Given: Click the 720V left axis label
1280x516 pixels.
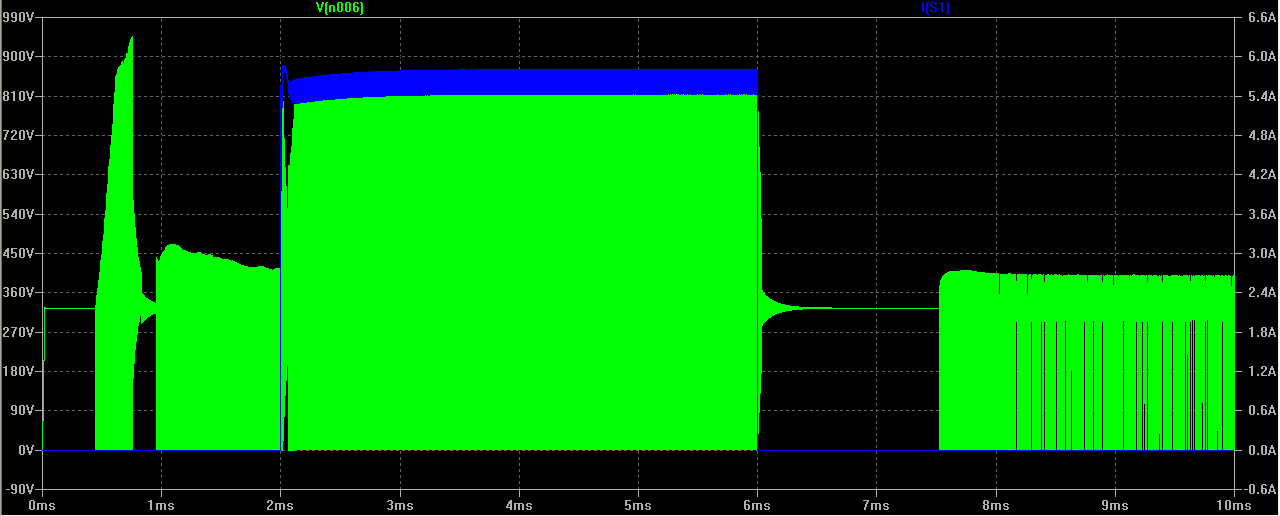Looking at the screenshot, I should (x=19, y=135).
